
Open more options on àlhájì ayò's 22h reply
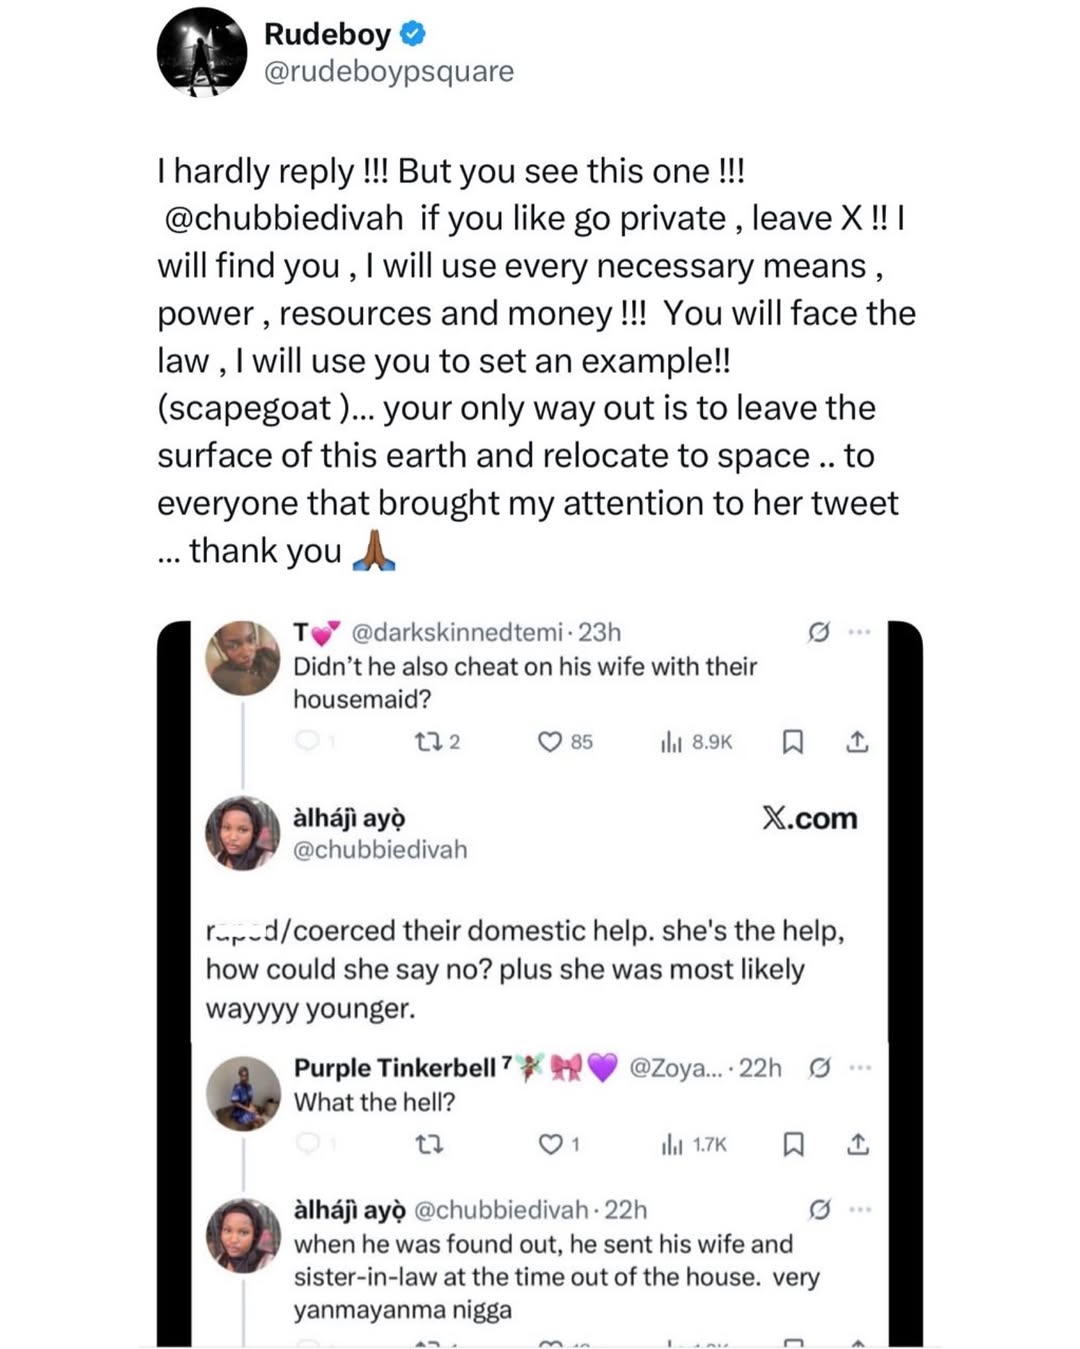[859, 1210]
